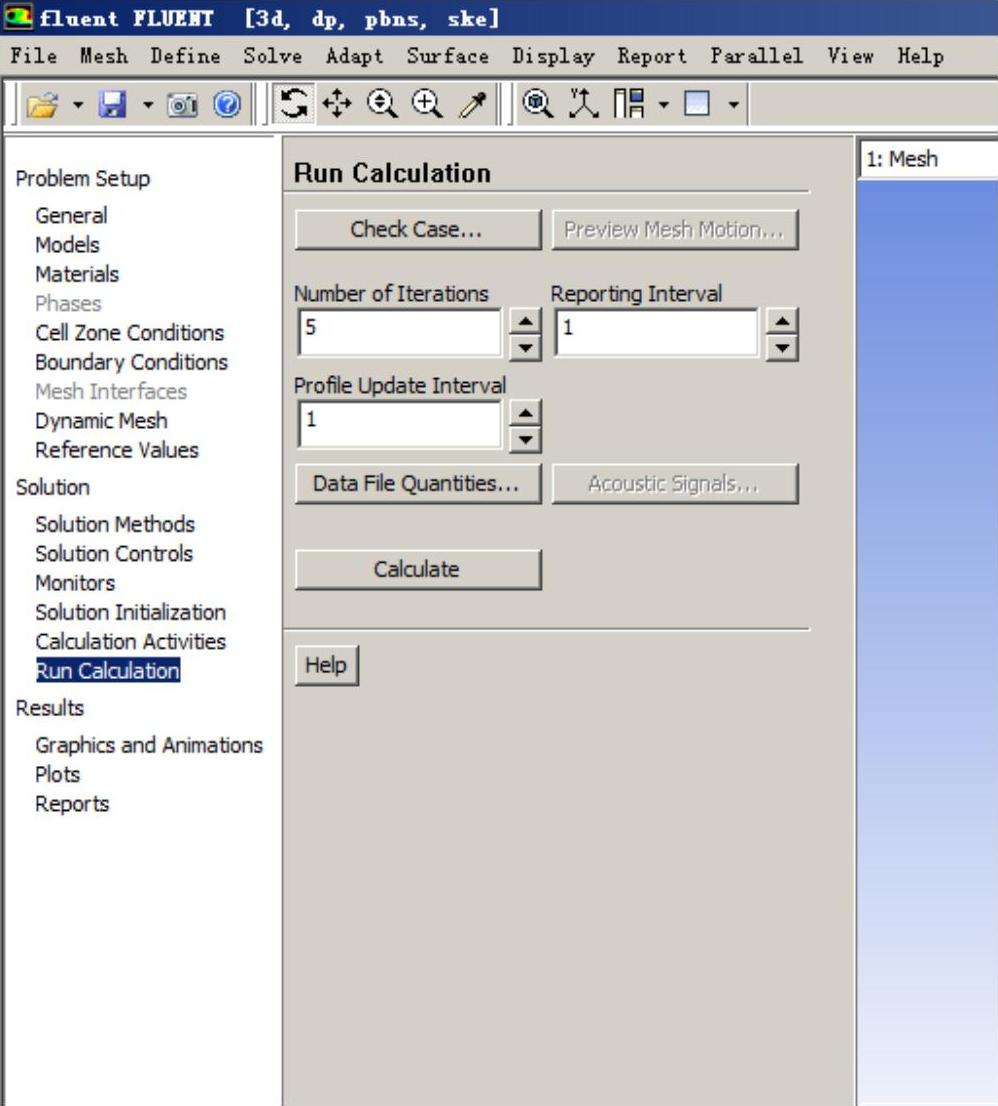Image resolution: width=998 pixels, height=1106 pixels.
Task: Select Monitors in the tree
Action: pyautogui.click(x=75, y=583)
